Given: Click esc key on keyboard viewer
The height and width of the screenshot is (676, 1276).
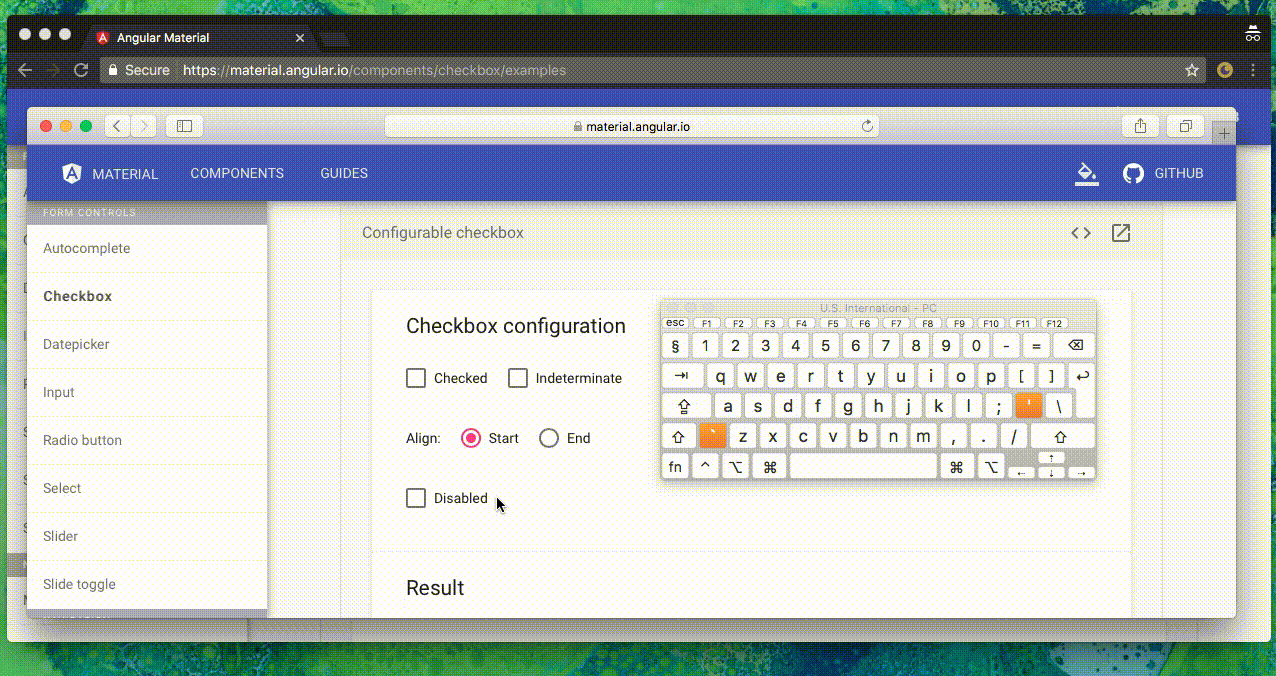Looking at the screenshot, I should coord(676,323).
